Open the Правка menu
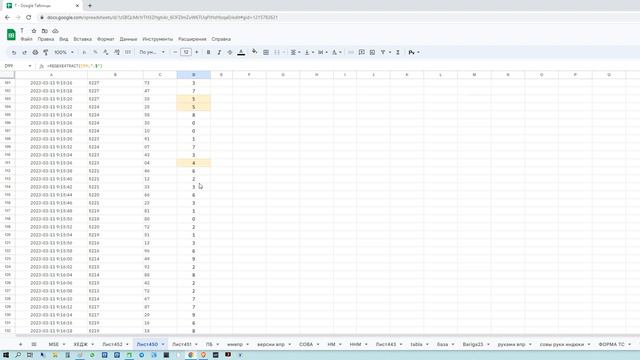640x360 pixels. (46, 39)
